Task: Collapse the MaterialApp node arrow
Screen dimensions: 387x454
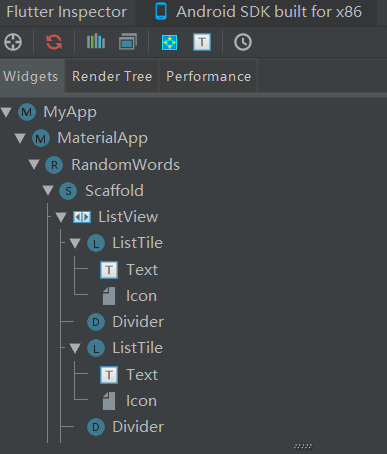Action: click(x=20, y=138)
